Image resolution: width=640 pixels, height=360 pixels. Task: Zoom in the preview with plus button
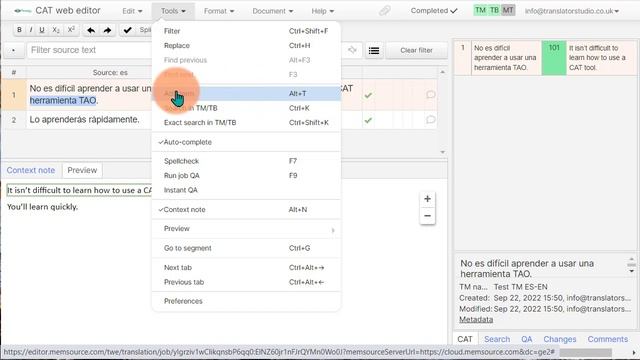[x=427, y=199]
